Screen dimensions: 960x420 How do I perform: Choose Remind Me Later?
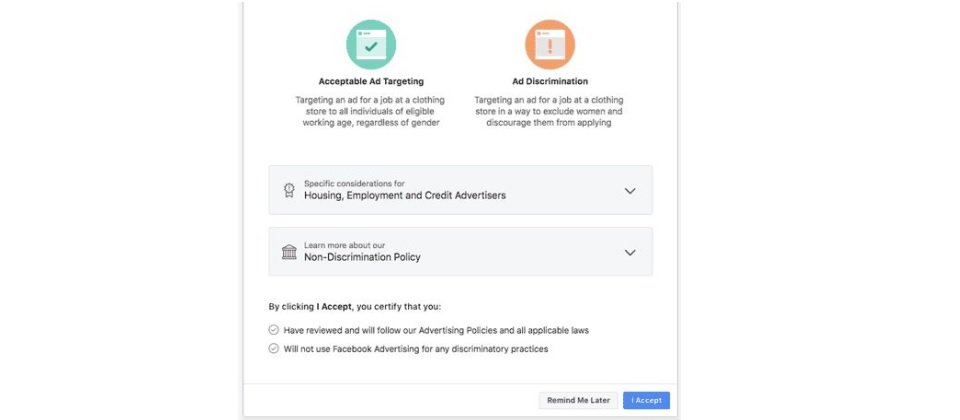click(x=579, y=400)
